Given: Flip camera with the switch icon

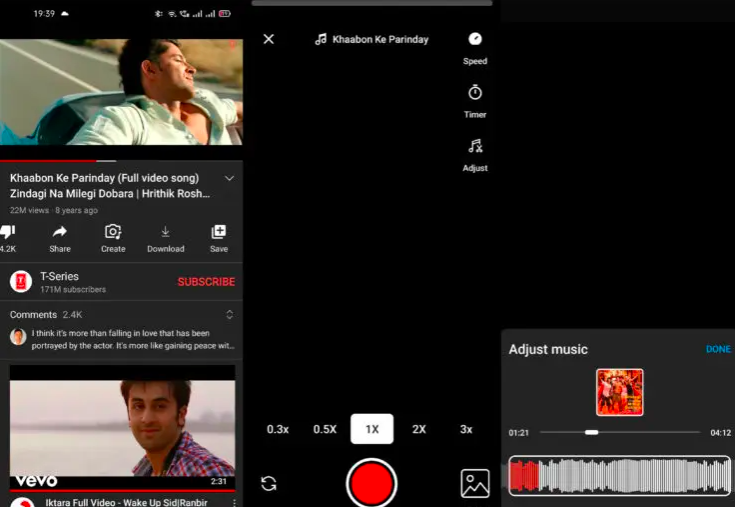Looking at the screenshot, I should click(x=269, y=483).
